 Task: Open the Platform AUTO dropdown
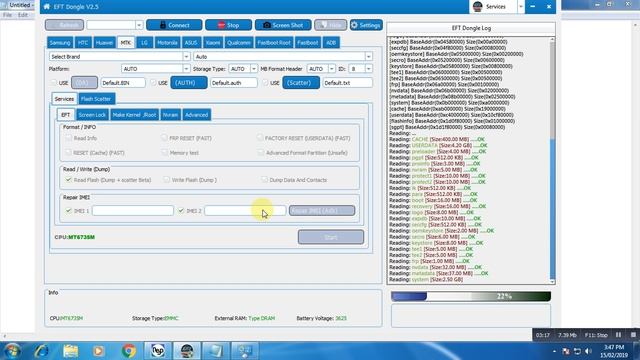pyautogui.click(x=186, y=69)
